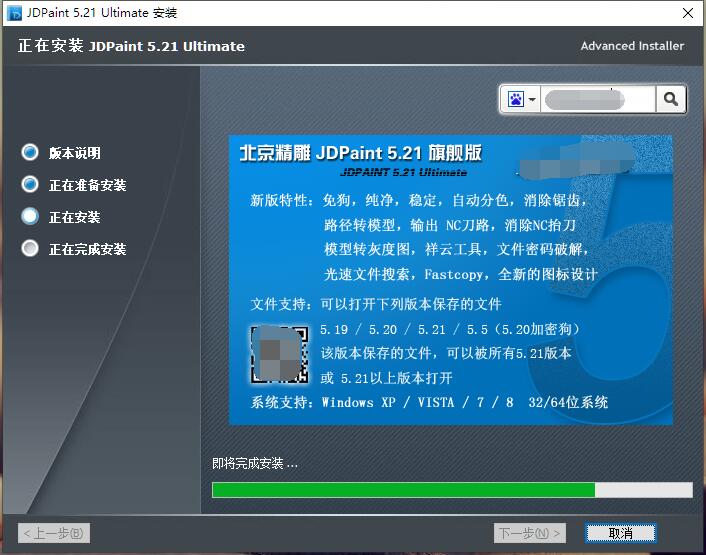Select the 正在安装 step bullet
Viewport: 706px width, 555px height.
[x=30, y=217]
